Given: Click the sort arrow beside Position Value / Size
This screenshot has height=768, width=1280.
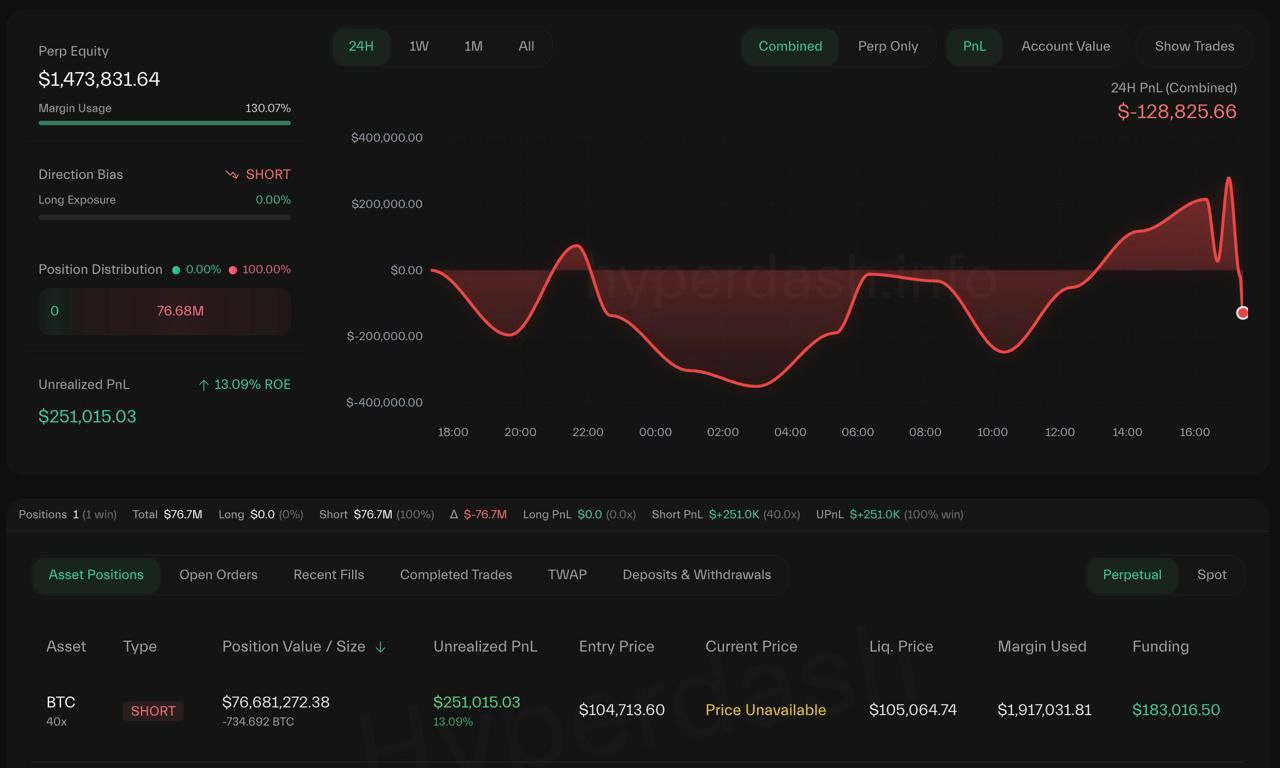Looking at the screenshot, I should click(380, 647).
